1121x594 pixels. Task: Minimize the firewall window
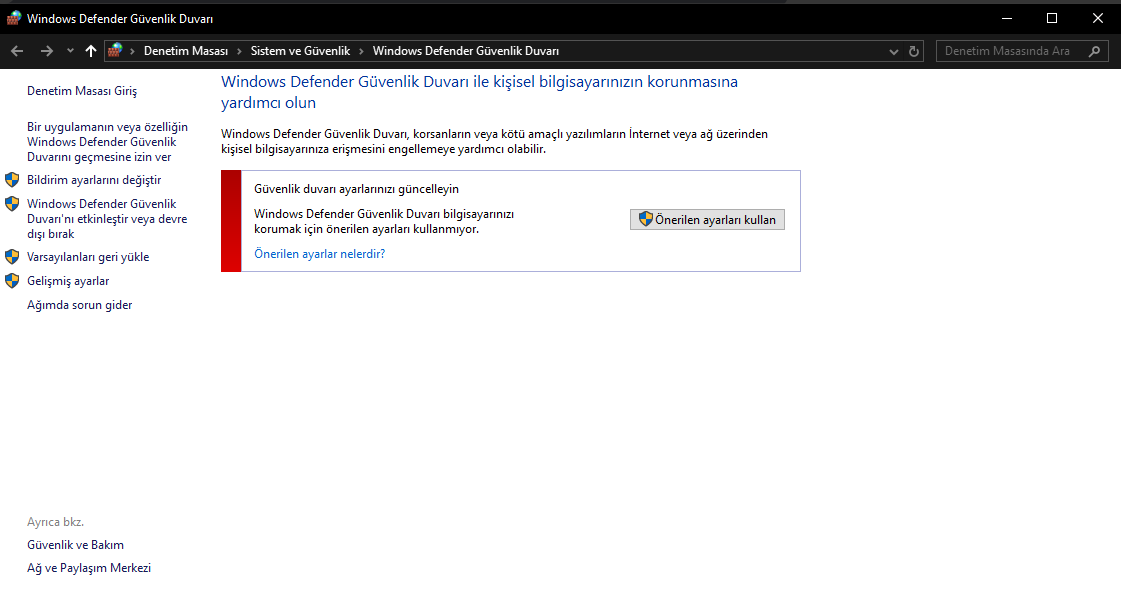[x=1007, y=18]
